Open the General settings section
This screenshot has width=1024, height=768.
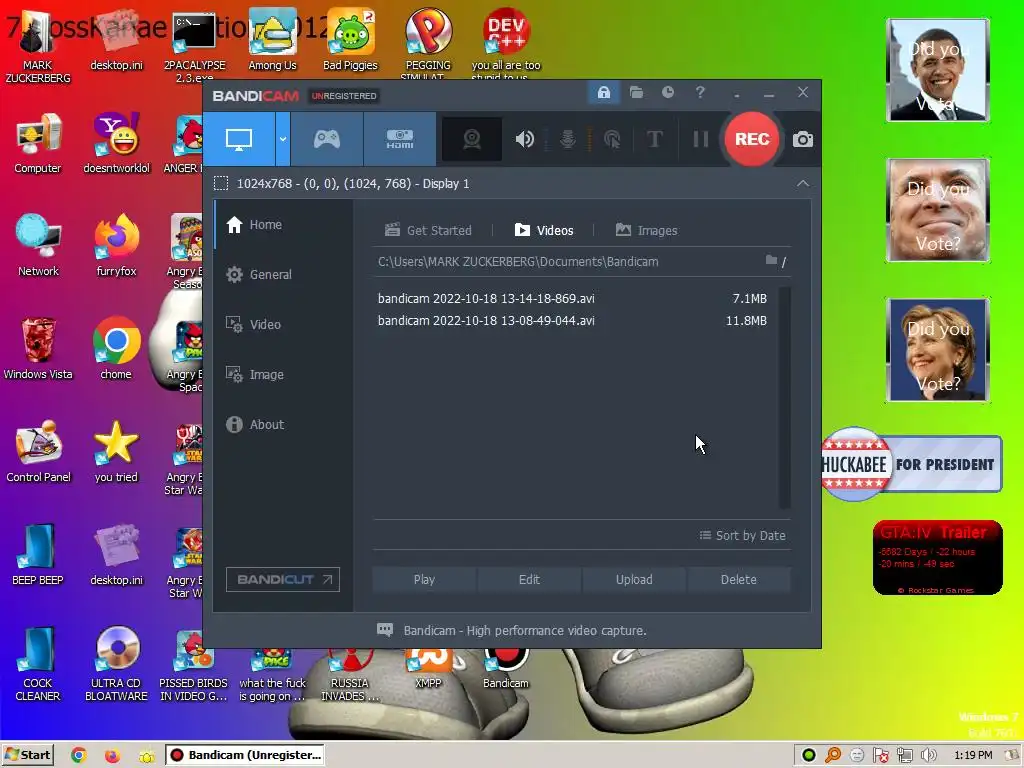[283, 274]
